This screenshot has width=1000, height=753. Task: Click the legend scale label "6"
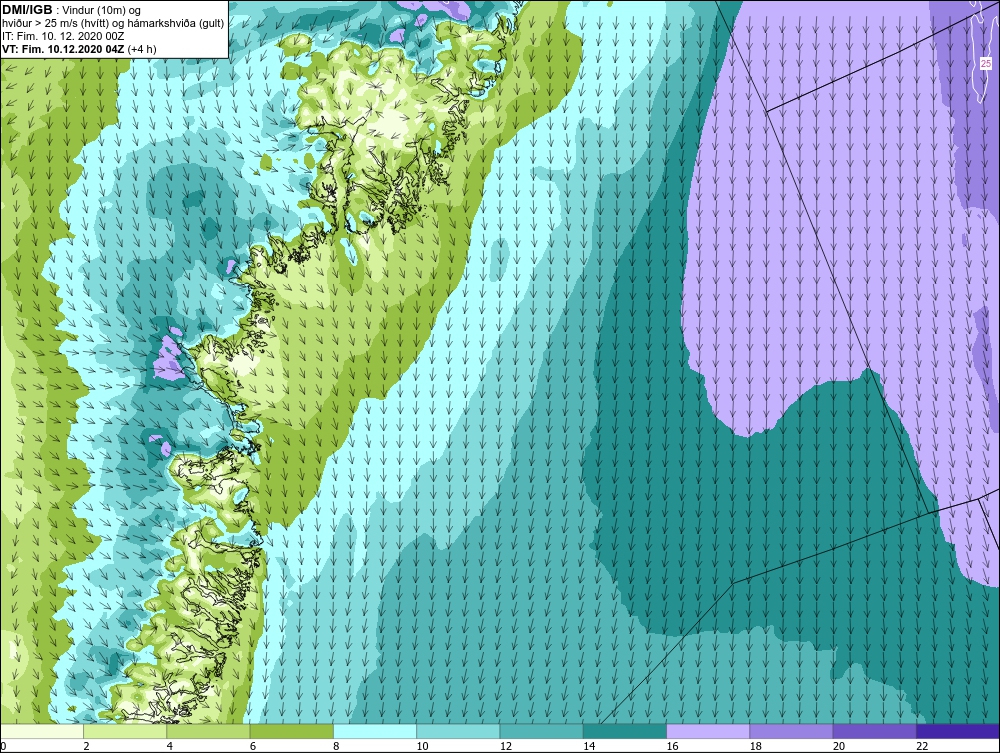(253, 747)
